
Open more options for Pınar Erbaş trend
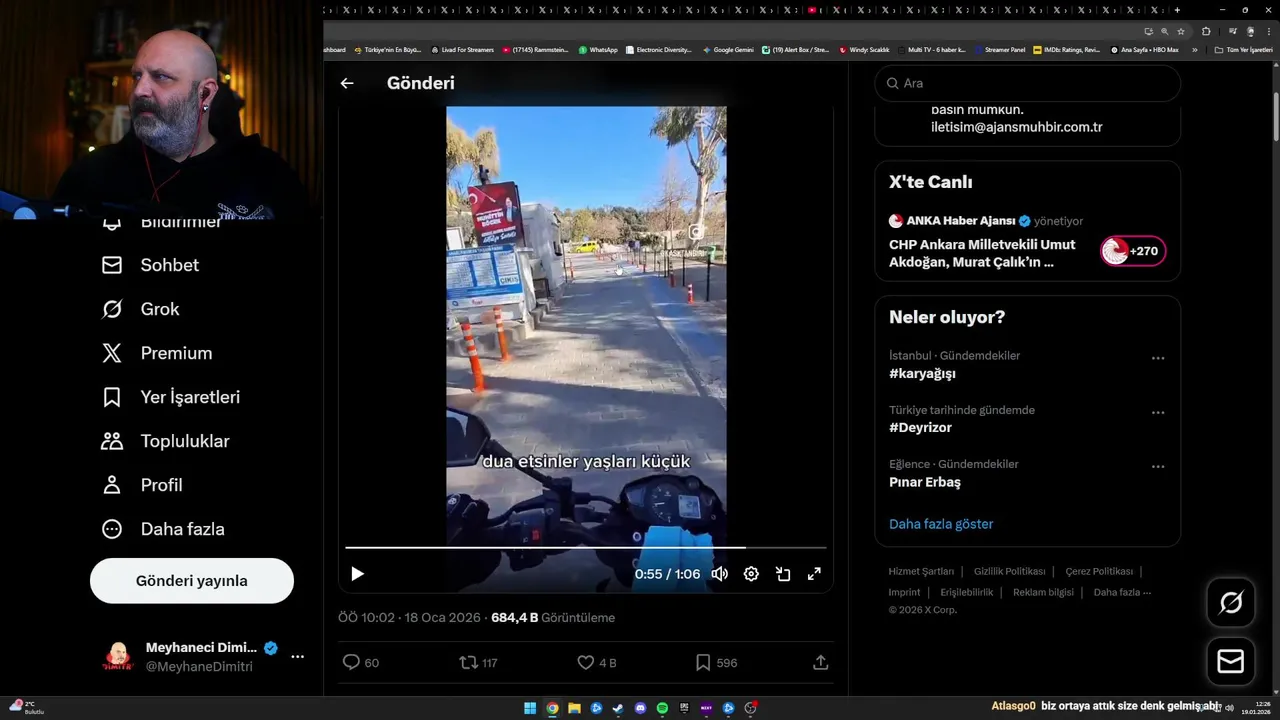click(1158, 466)
